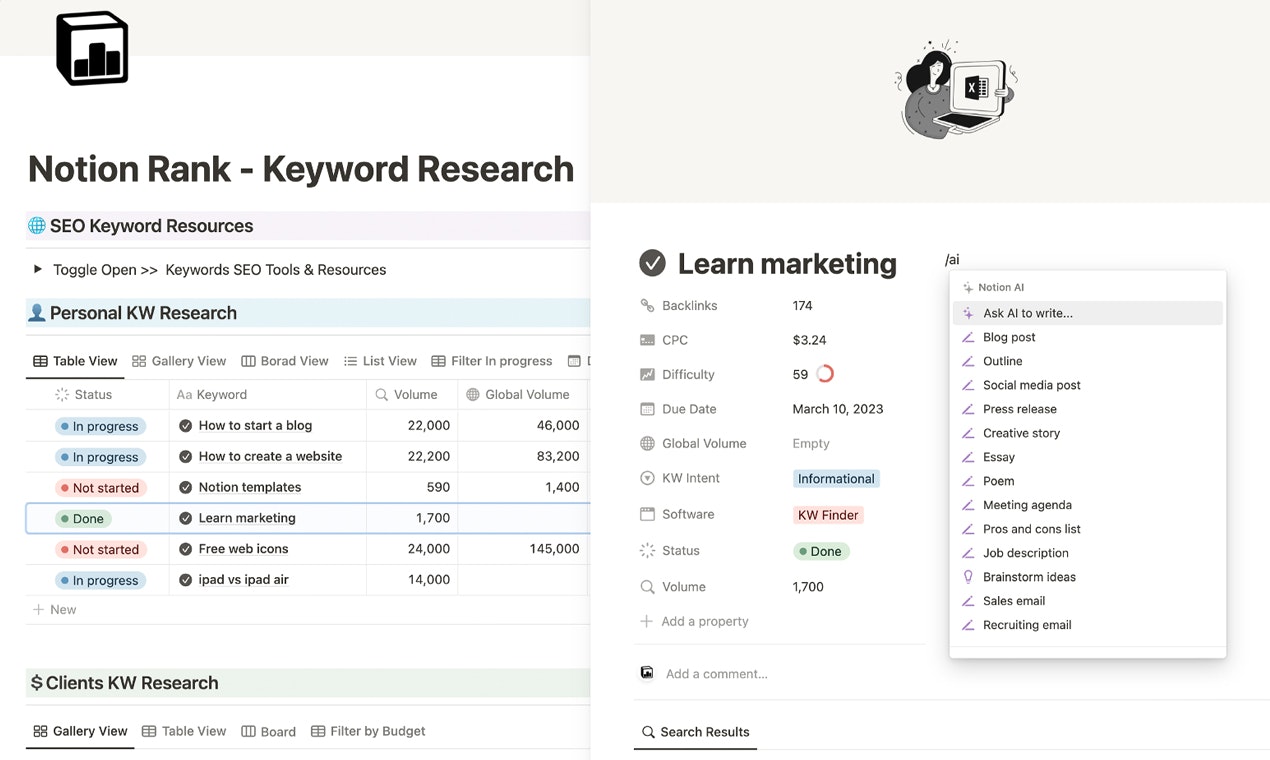Click the Difficulty progress ring
The height and width of the screenshot is (760, 1270).
[825, 374]
